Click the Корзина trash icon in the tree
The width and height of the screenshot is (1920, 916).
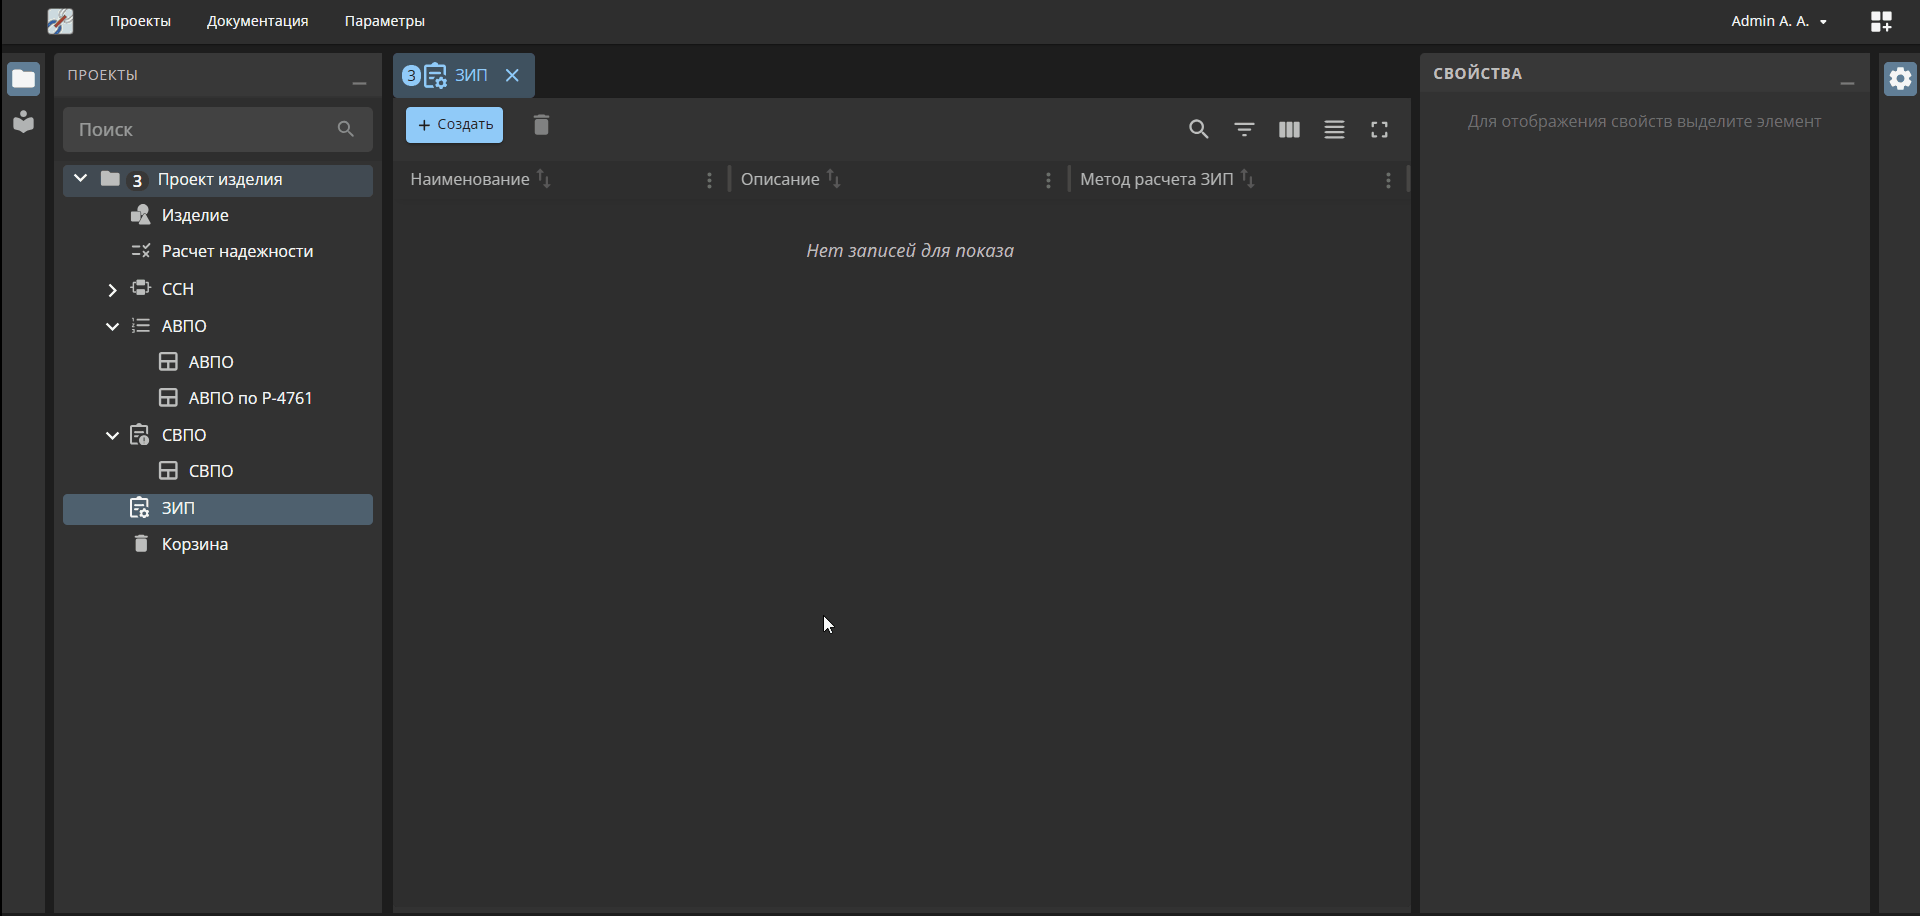click(141, 544)
